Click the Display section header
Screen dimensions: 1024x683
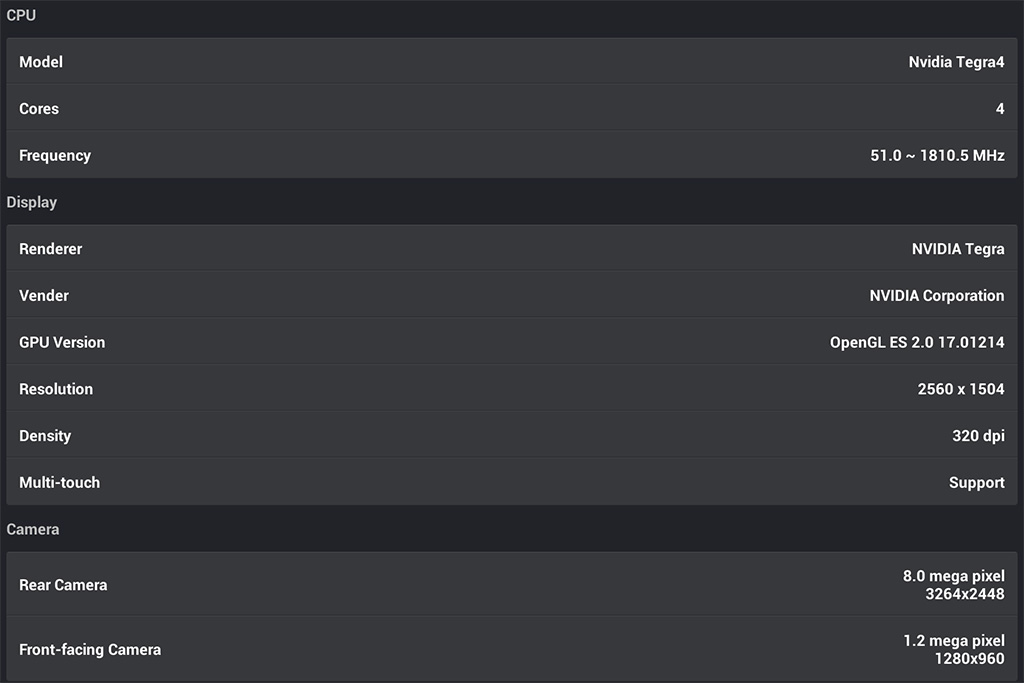click(32, 202)
